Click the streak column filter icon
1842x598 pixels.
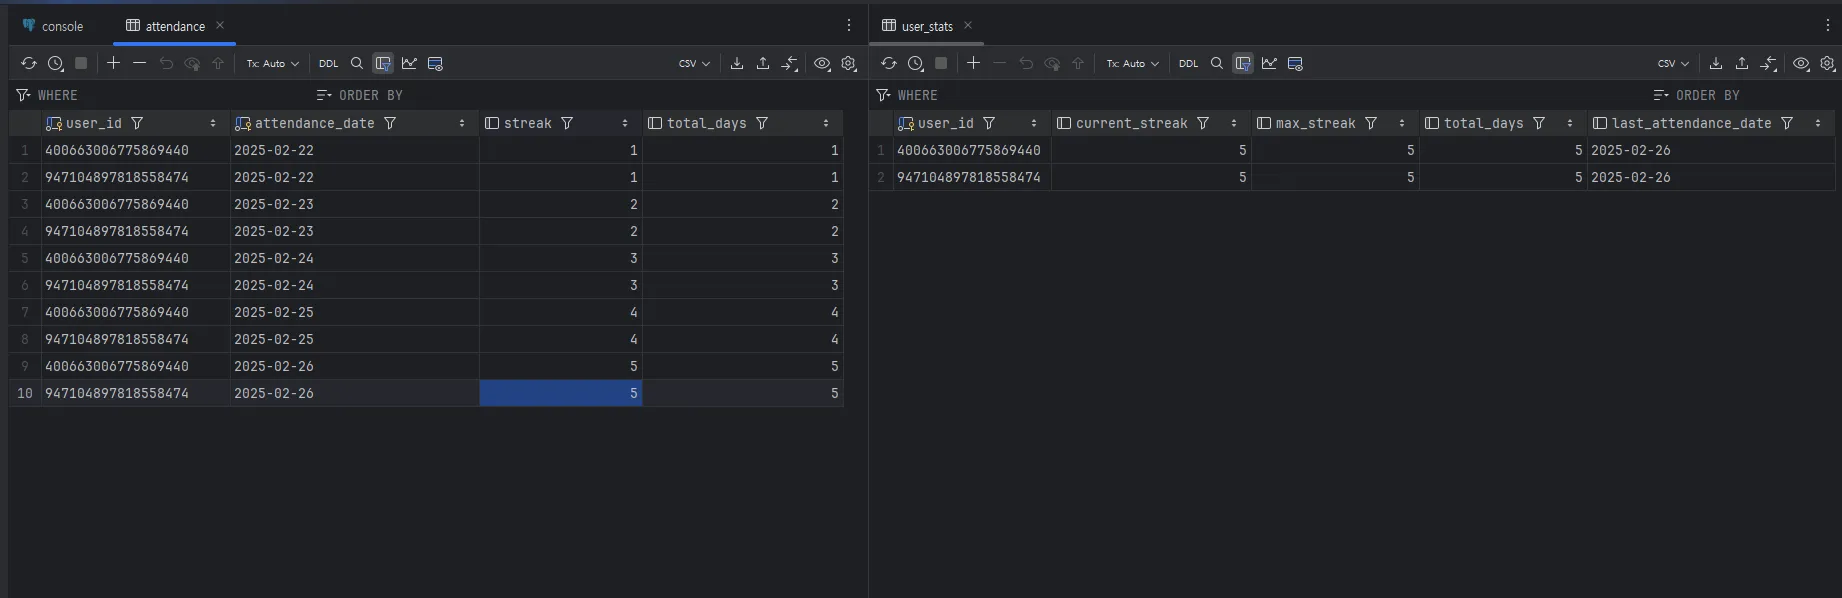(x=567, y=123)
